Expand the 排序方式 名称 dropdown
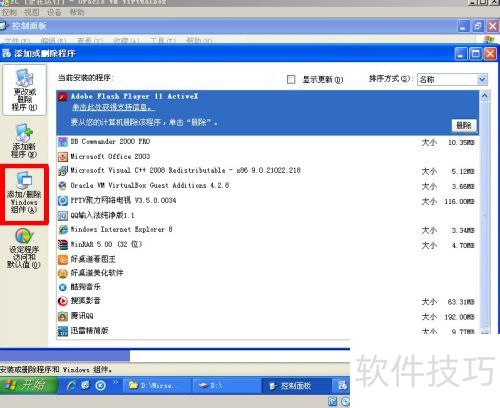The height and width of the screenshot is (408, 500). [482, 79]
